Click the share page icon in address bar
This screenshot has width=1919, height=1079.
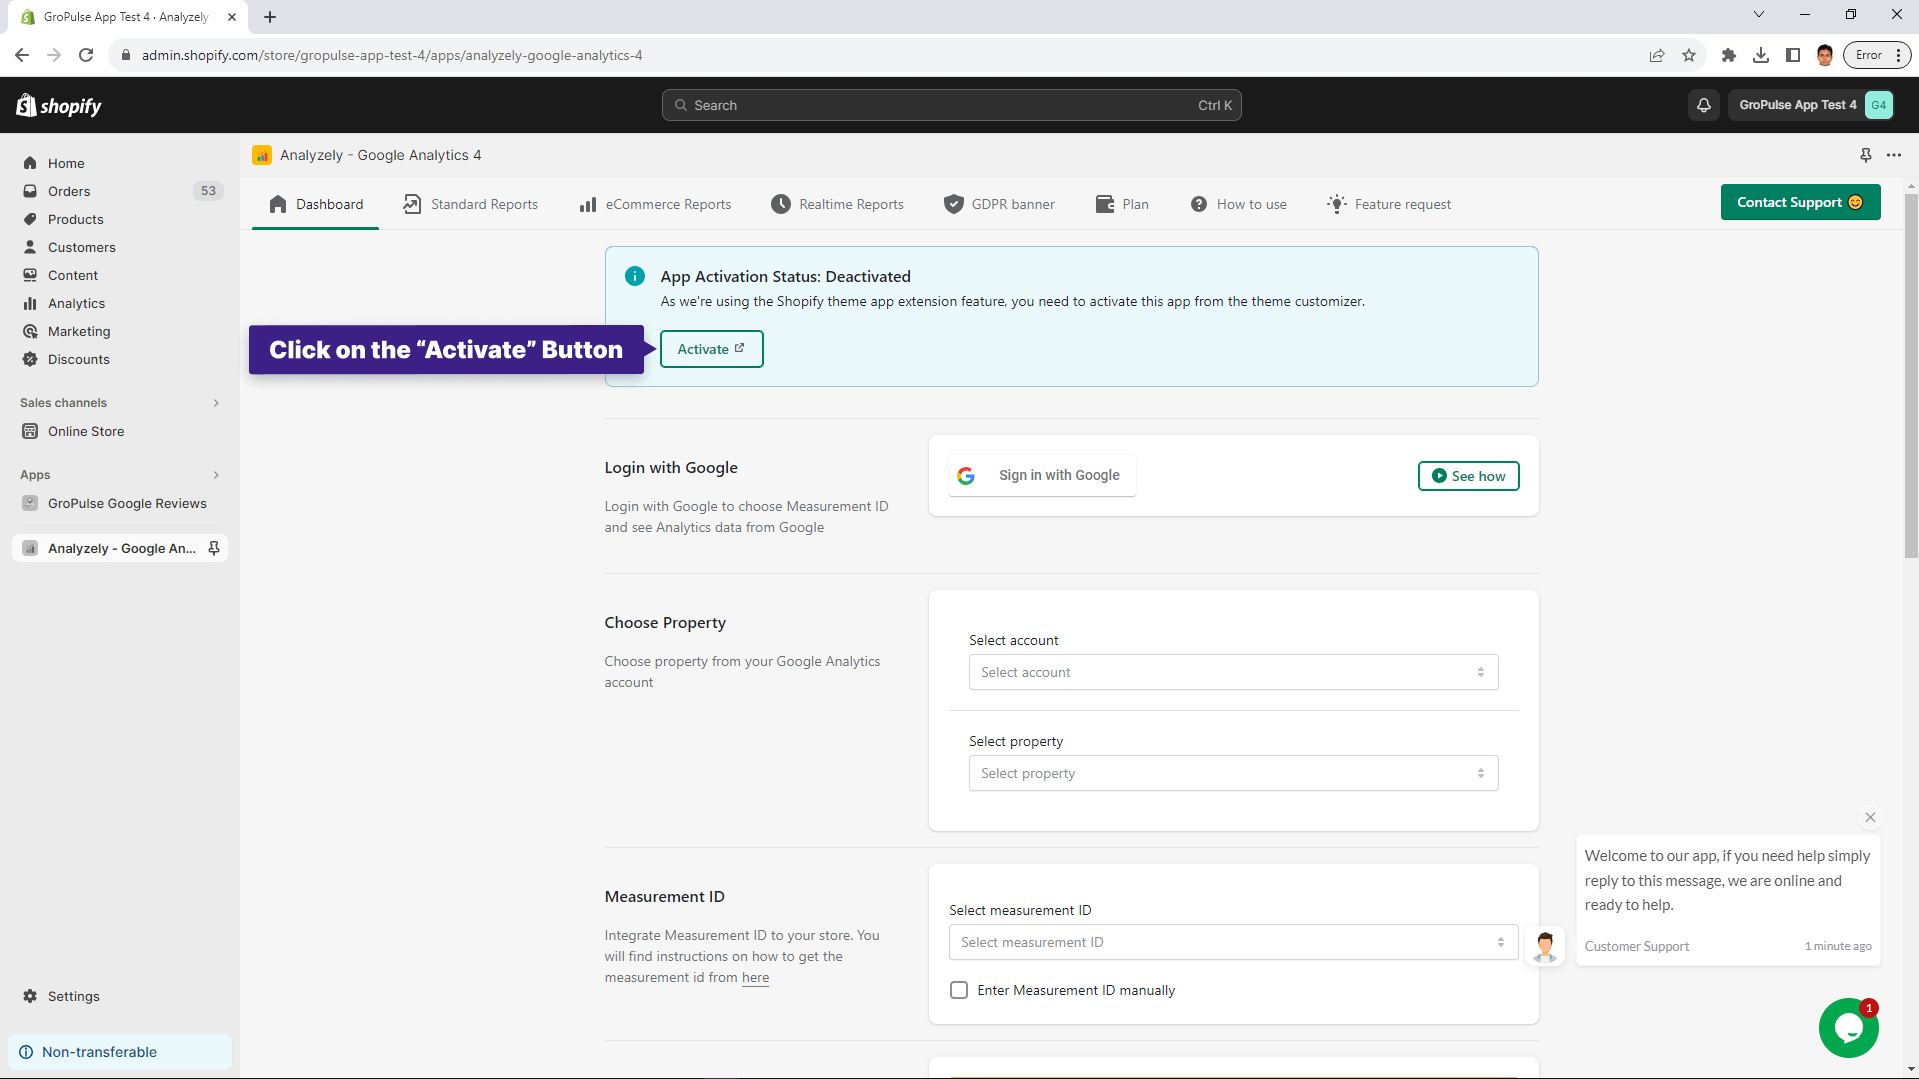1657,55
